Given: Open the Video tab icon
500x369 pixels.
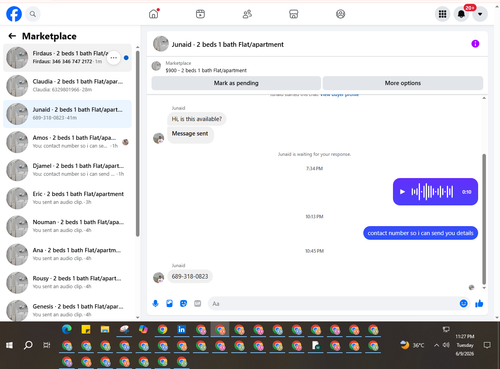Looking at the screenshot, I should (x=200, y=14).
